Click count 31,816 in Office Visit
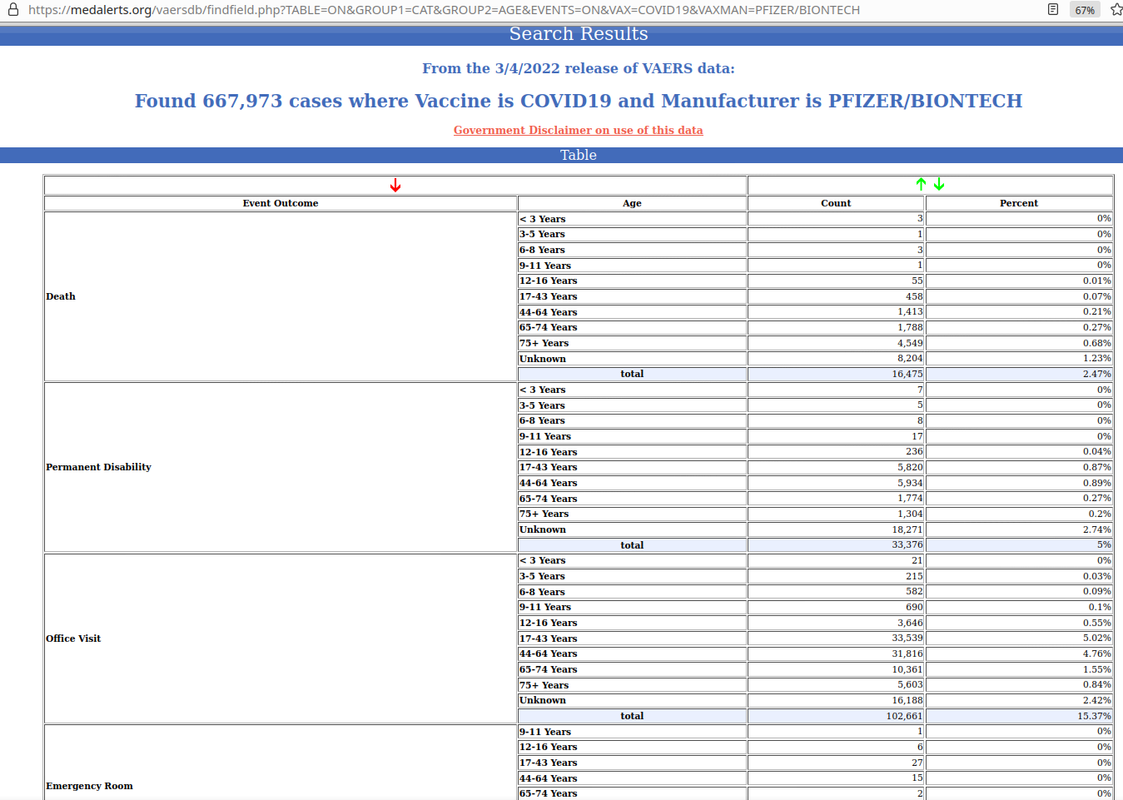 pyautogui.click(x=836, y=654)
